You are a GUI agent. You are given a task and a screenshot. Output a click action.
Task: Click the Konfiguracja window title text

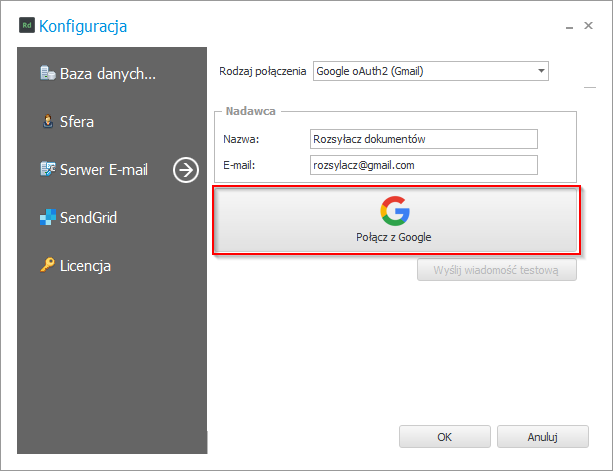(83, 27)
